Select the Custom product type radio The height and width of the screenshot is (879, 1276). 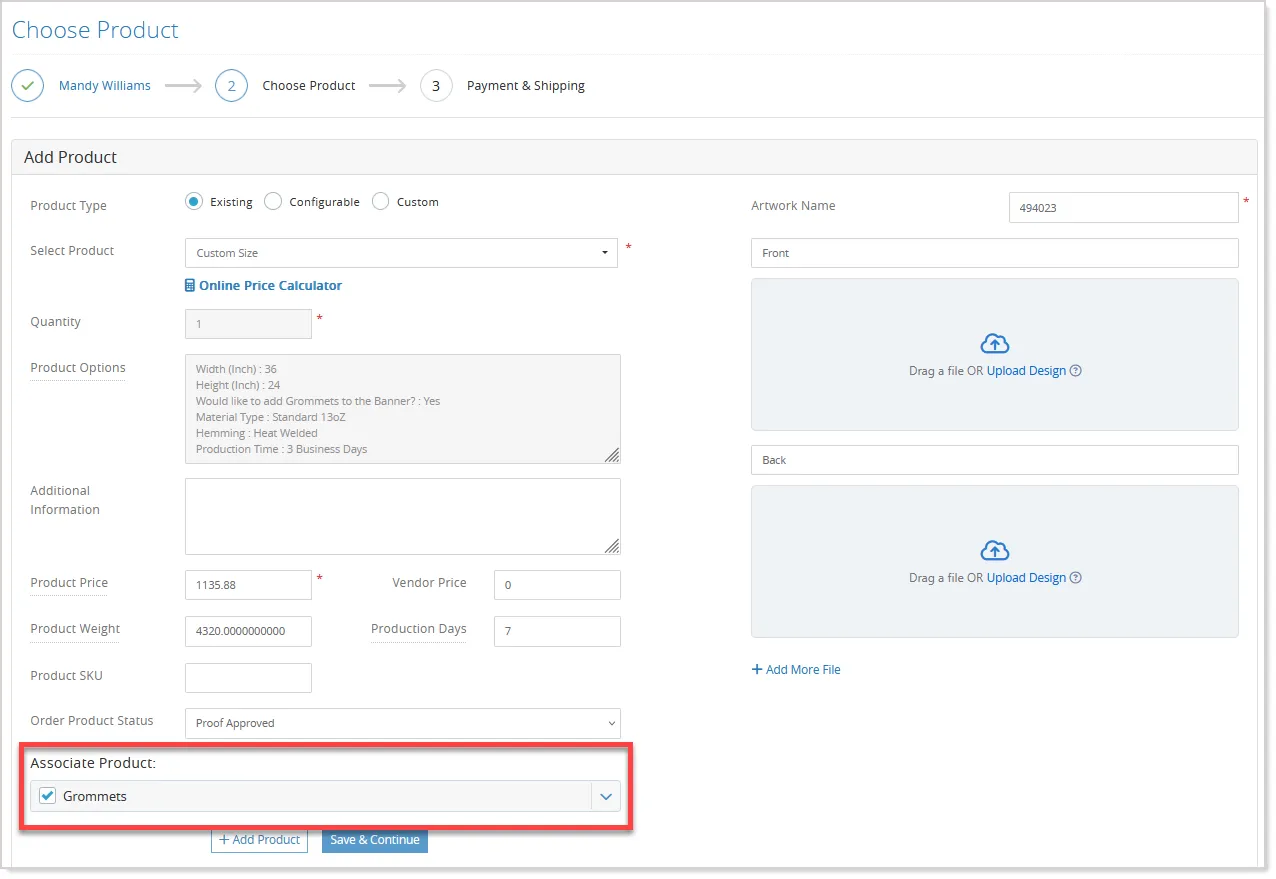pos(380,202)
